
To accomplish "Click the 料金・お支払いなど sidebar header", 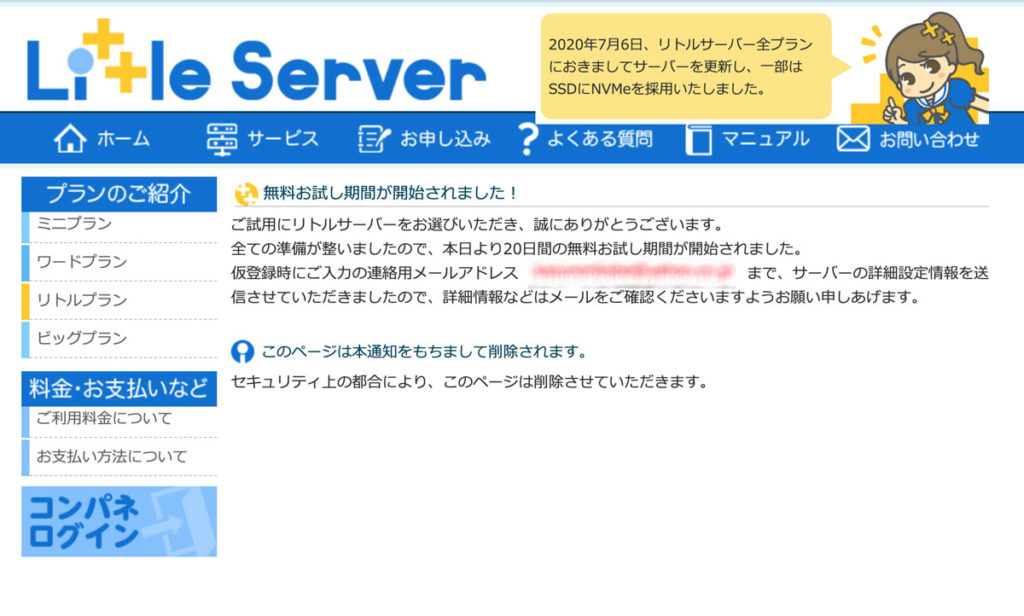I will (120, 389).
